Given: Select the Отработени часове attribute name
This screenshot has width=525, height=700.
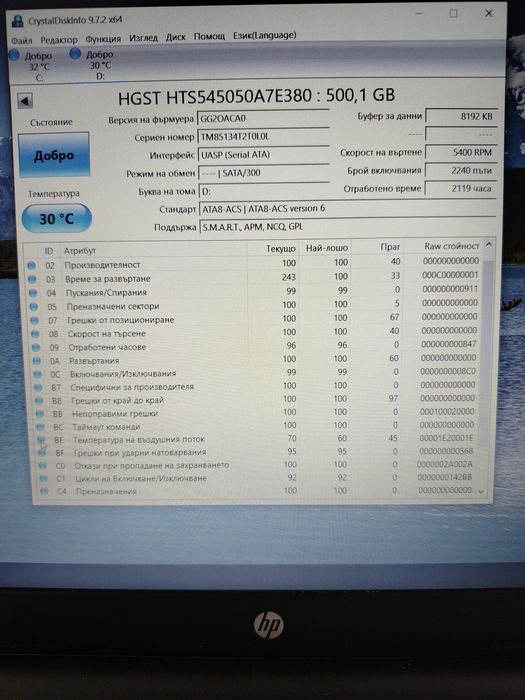Looking at the screenshot, I should tap(107, 347).
